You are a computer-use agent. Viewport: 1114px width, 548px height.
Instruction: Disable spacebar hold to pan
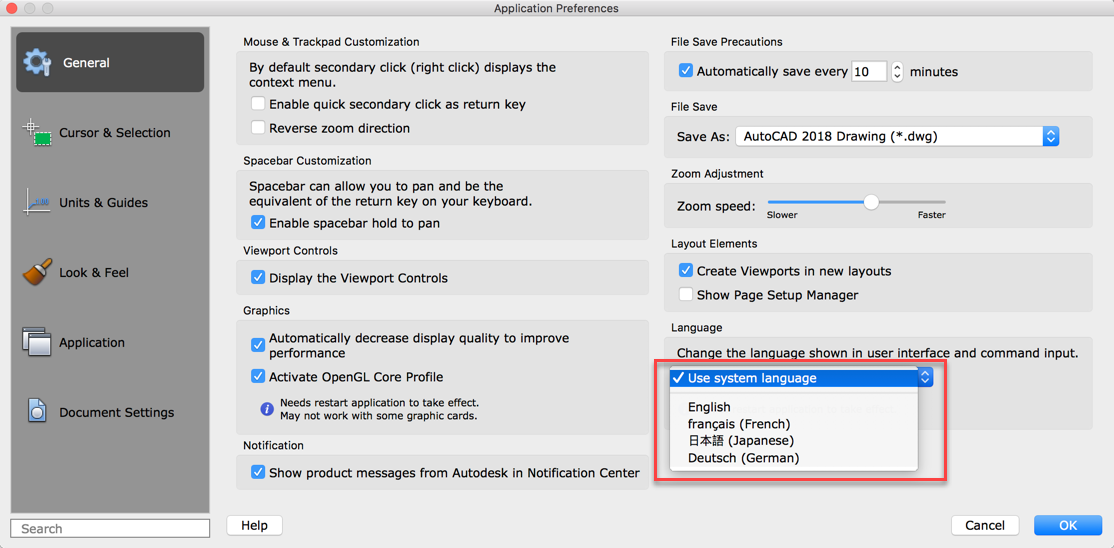pyautogui.click(x=258, y=223)
